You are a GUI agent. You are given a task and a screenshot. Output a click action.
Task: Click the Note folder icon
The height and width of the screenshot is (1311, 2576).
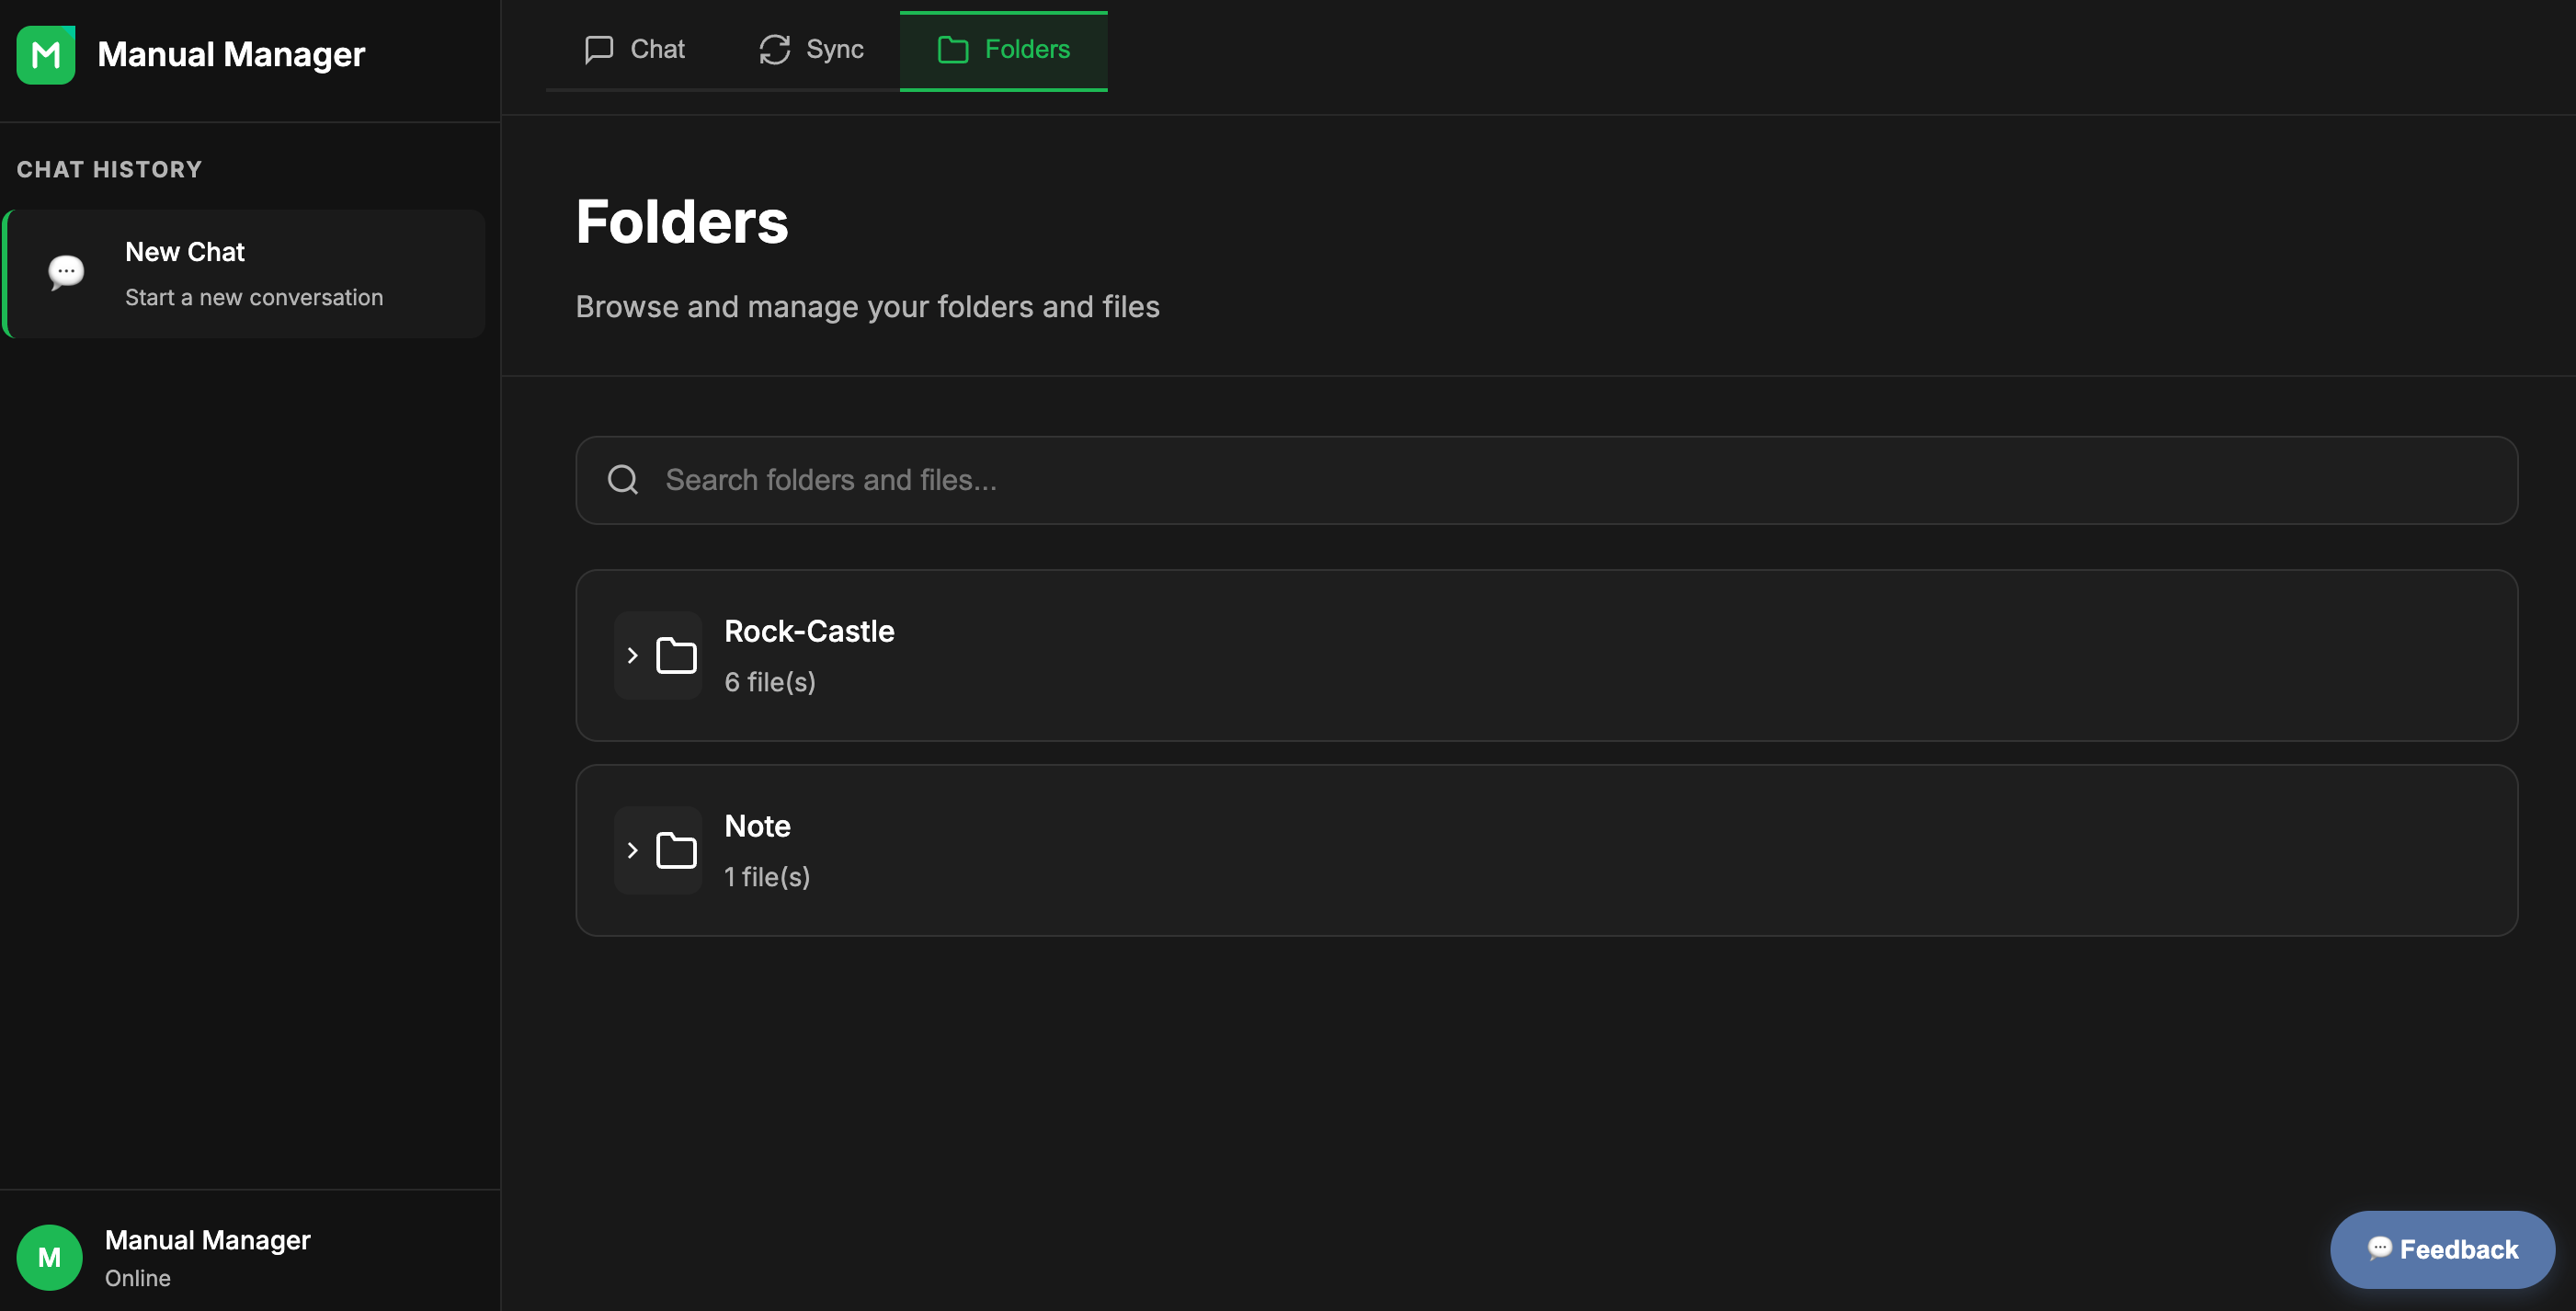coord(676,850)
